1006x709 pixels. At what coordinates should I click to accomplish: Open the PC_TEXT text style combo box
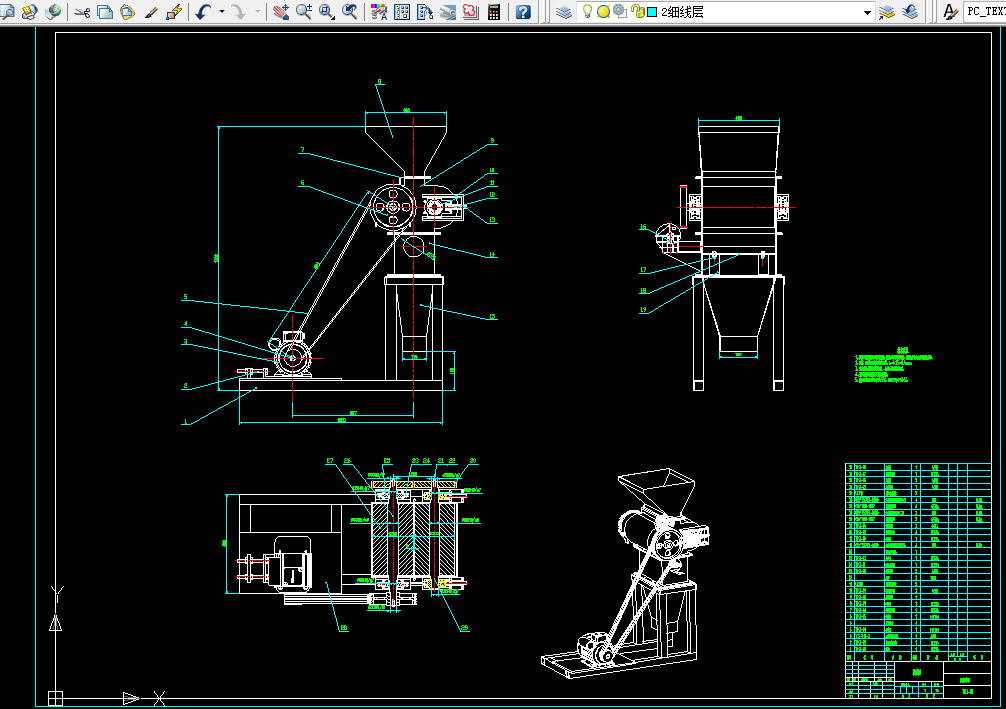point(985,12)
